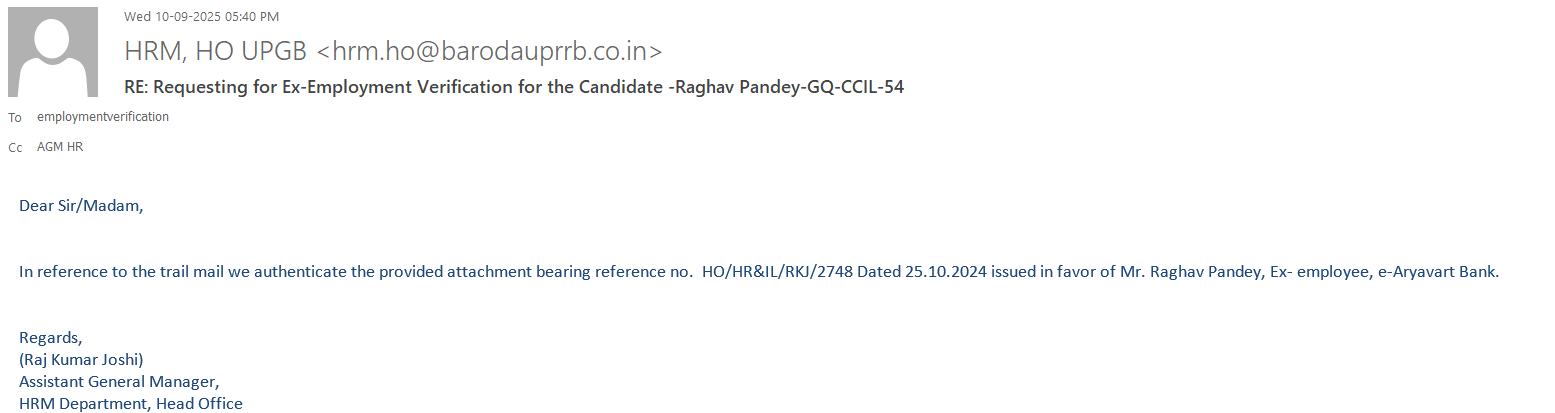
Task: Click HRM Department, Head Office signature line
Action: coord(131,404)
